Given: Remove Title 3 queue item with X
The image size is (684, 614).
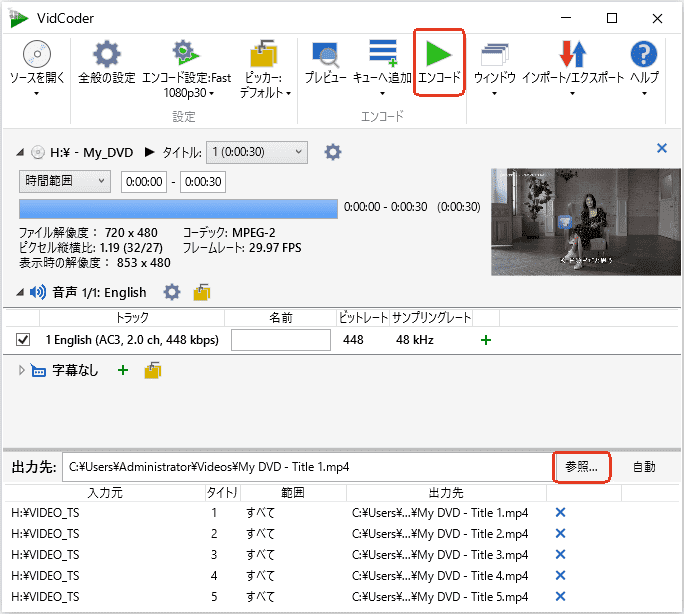Looking at the screenshot, I should point(560,554).
